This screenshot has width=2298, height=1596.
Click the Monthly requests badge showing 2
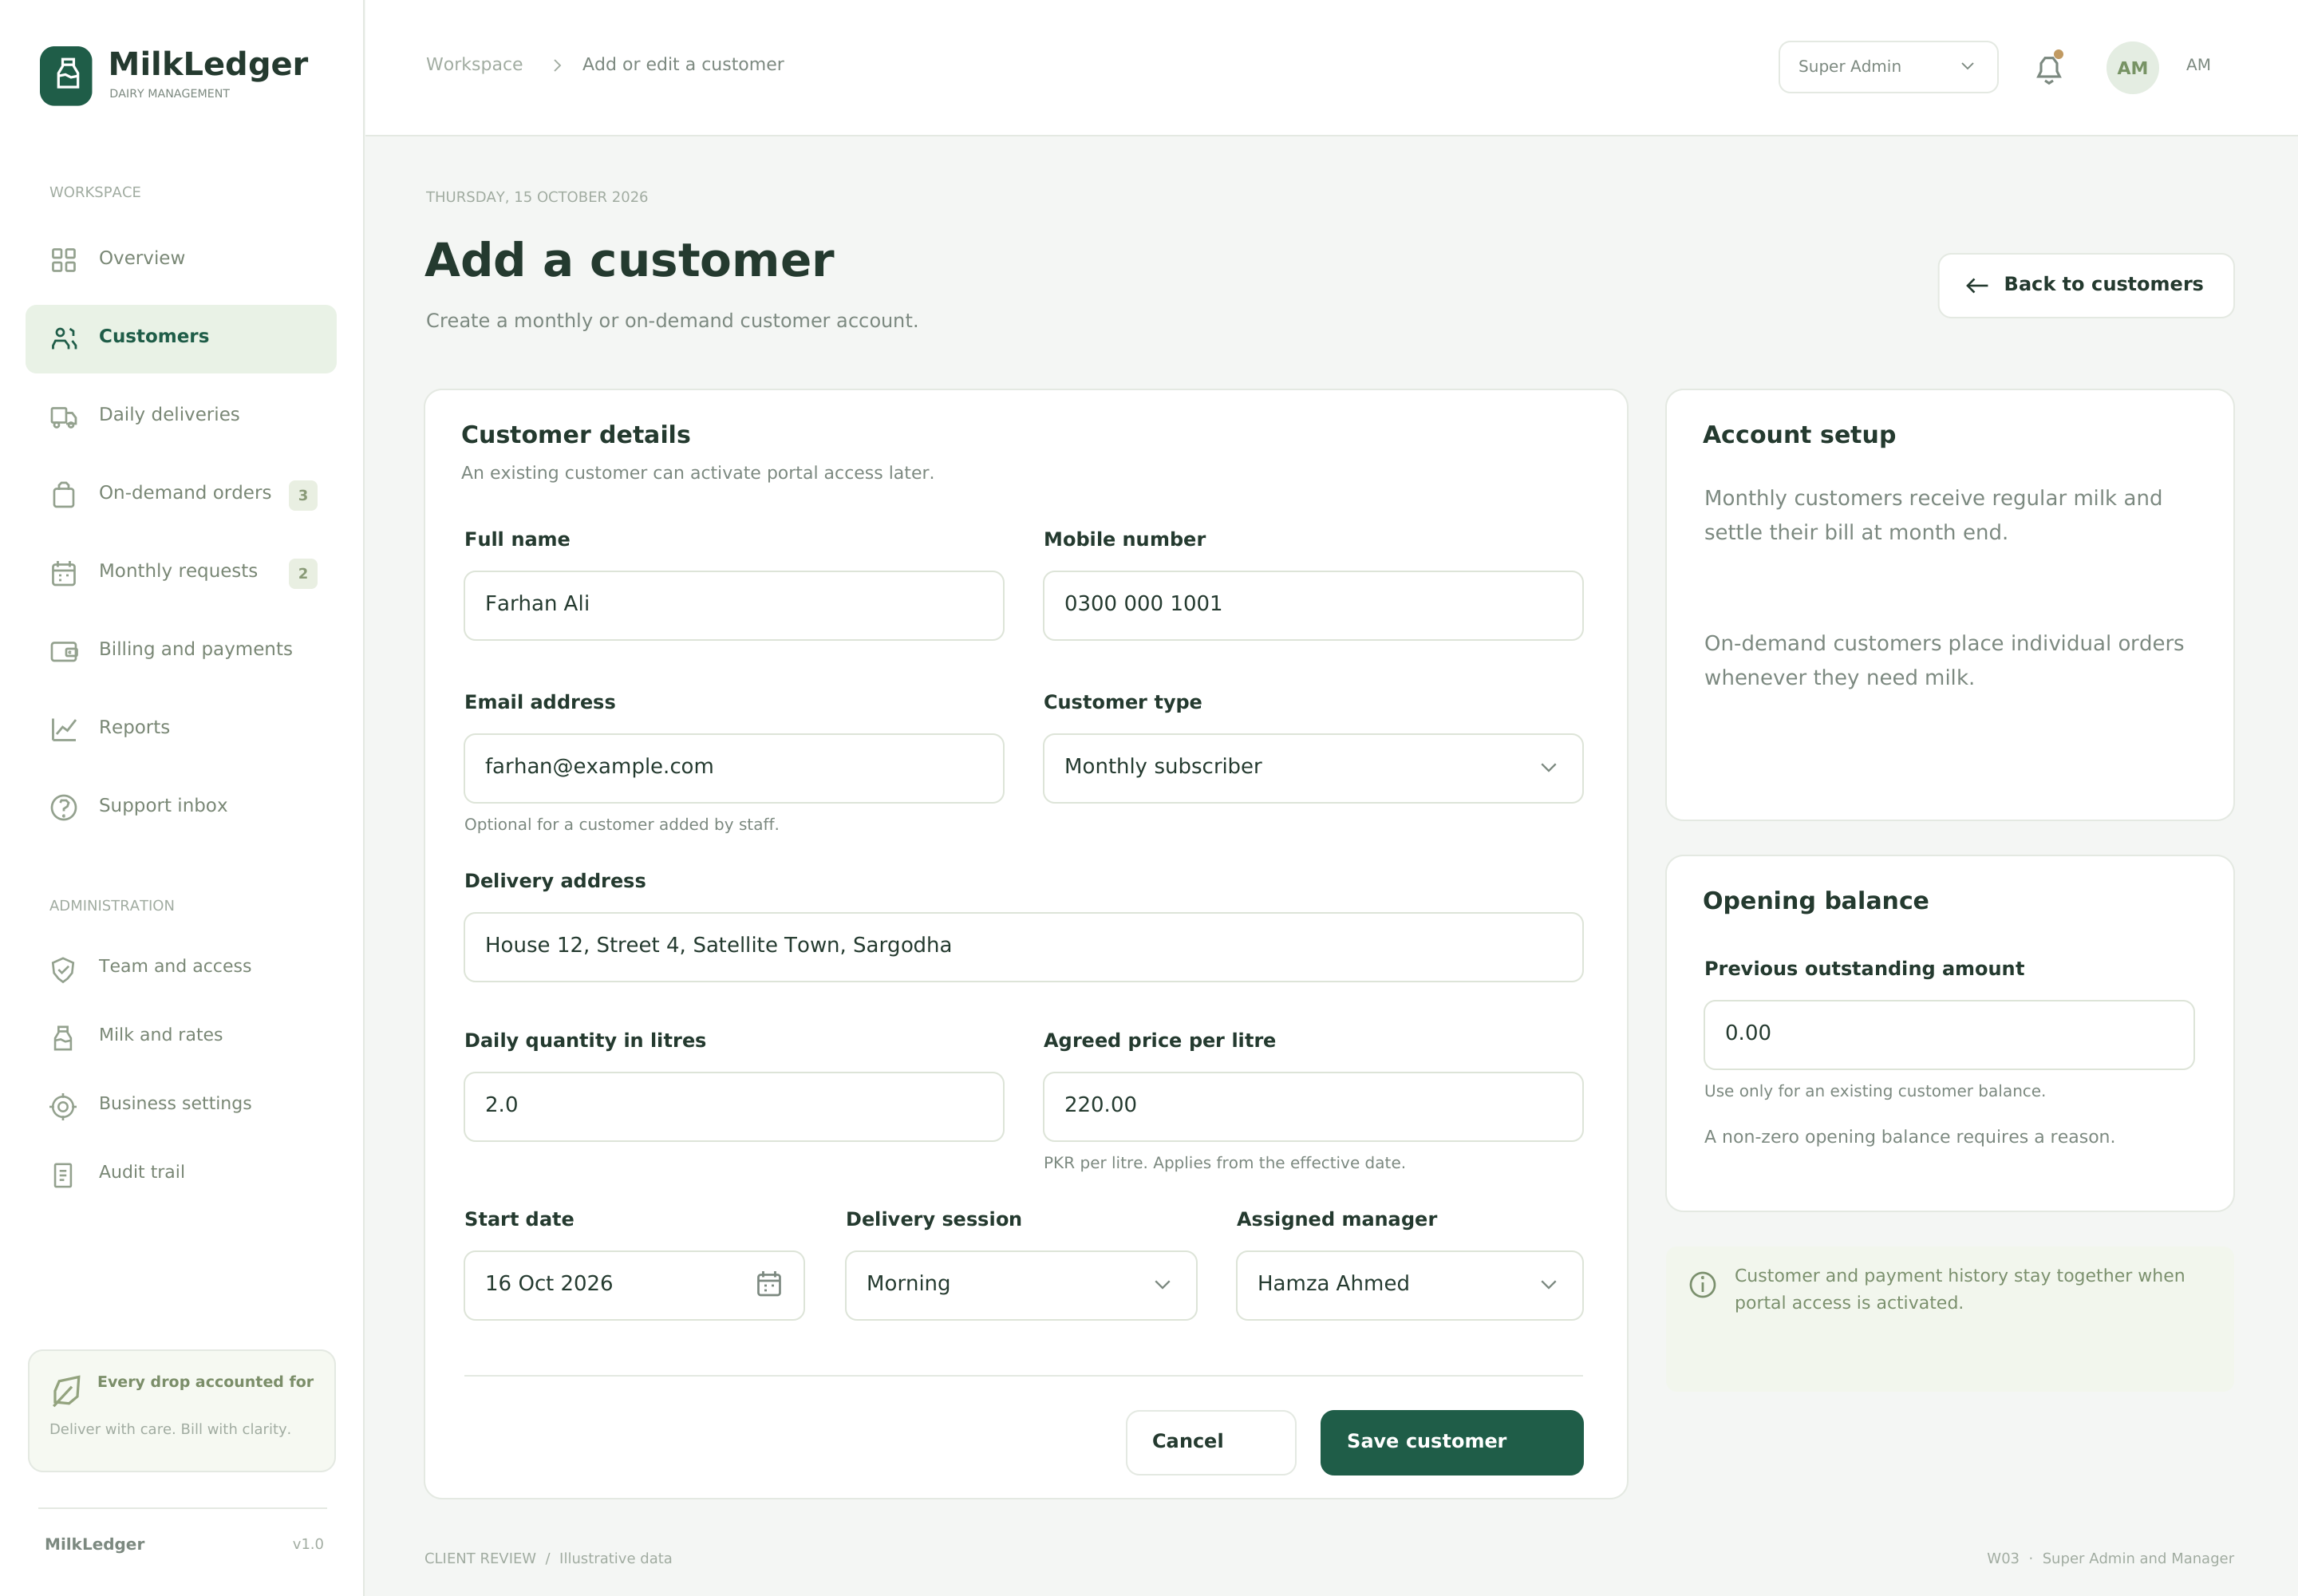coord(303,573)
